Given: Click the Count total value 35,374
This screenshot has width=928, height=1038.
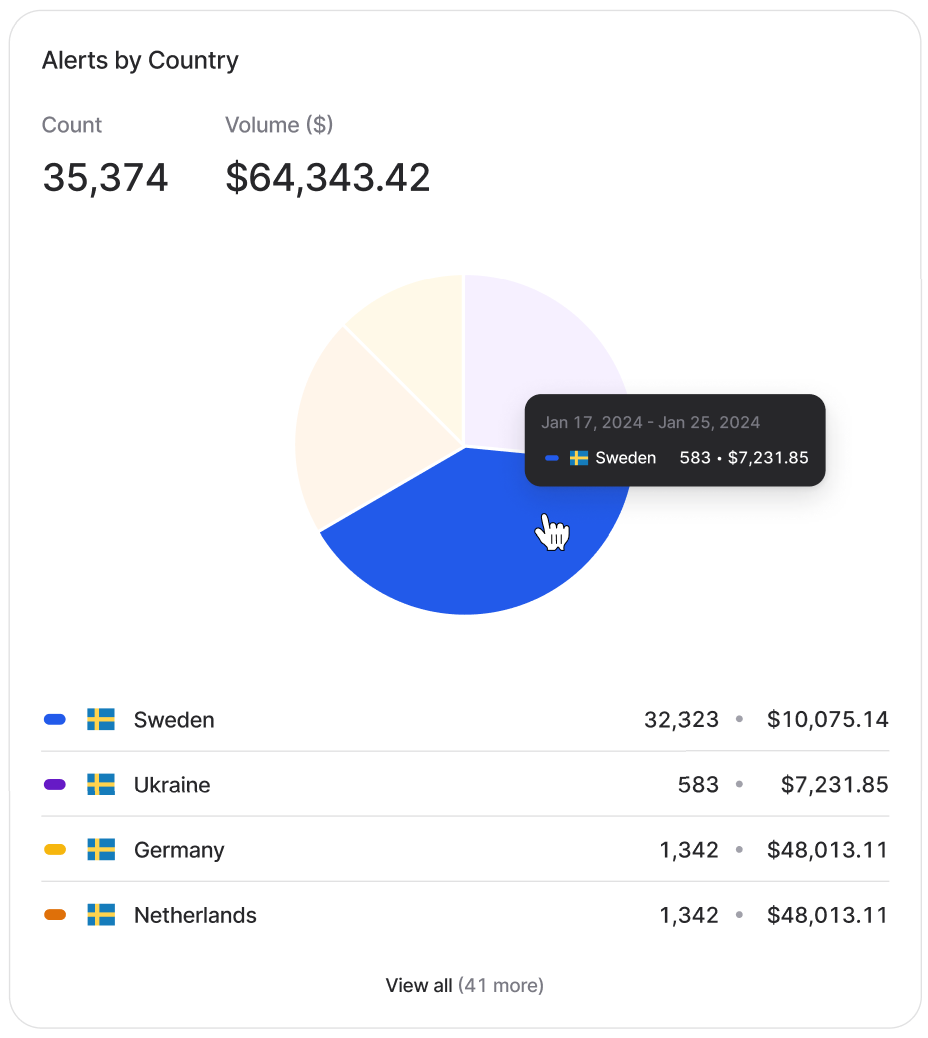Looking at the screenshot, I should click(x=105, y=177).
